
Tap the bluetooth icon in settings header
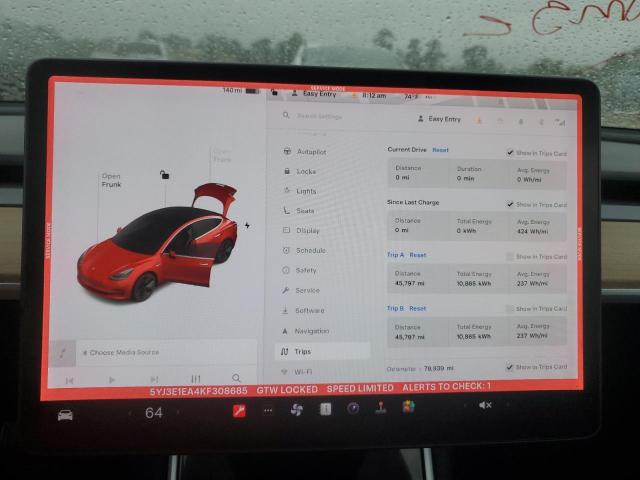coord(541,122)
